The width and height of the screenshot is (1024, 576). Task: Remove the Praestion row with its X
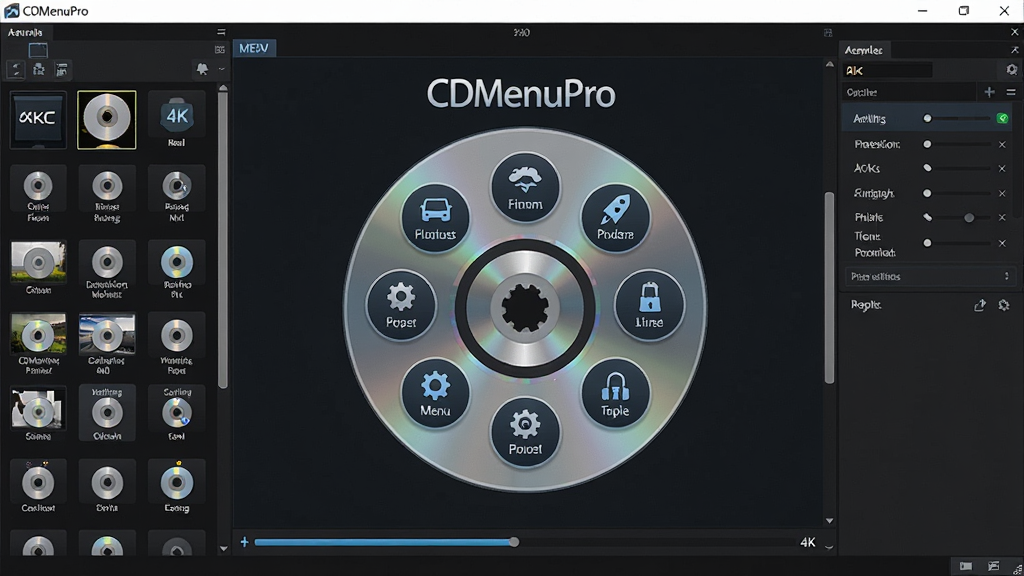[1002, 144]
